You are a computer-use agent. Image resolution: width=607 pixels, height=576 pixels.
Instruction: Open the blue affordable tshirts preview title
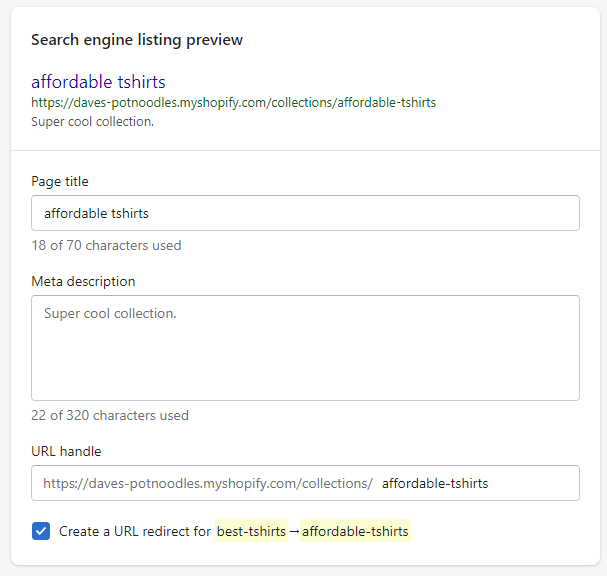(x=98, y=82)
